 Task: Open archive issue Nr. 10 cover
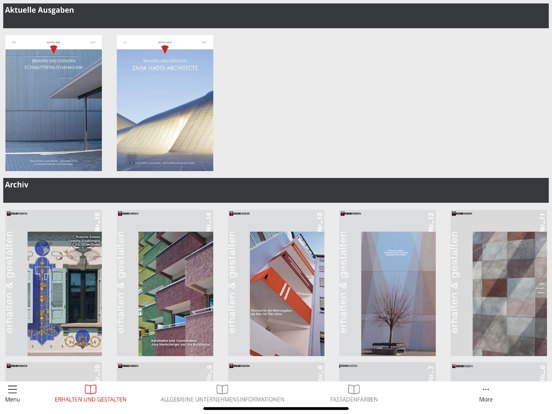click(54, 371)
